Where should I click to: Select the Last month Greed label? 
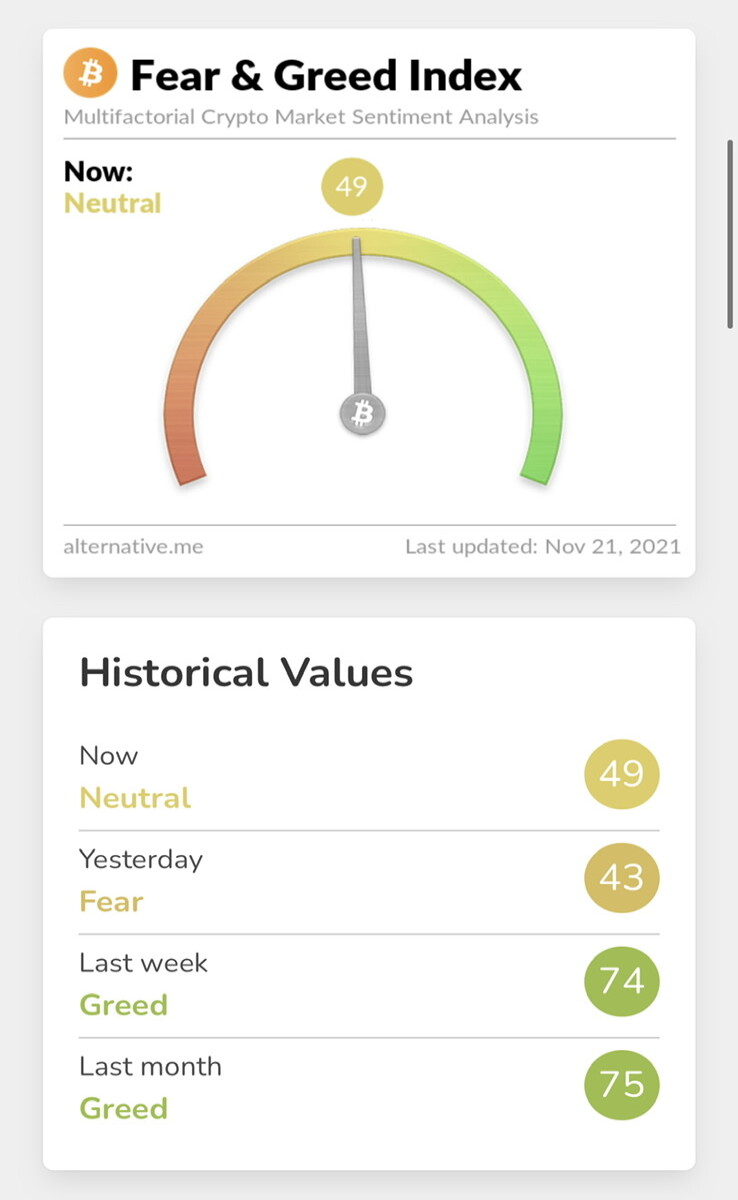151,1087
